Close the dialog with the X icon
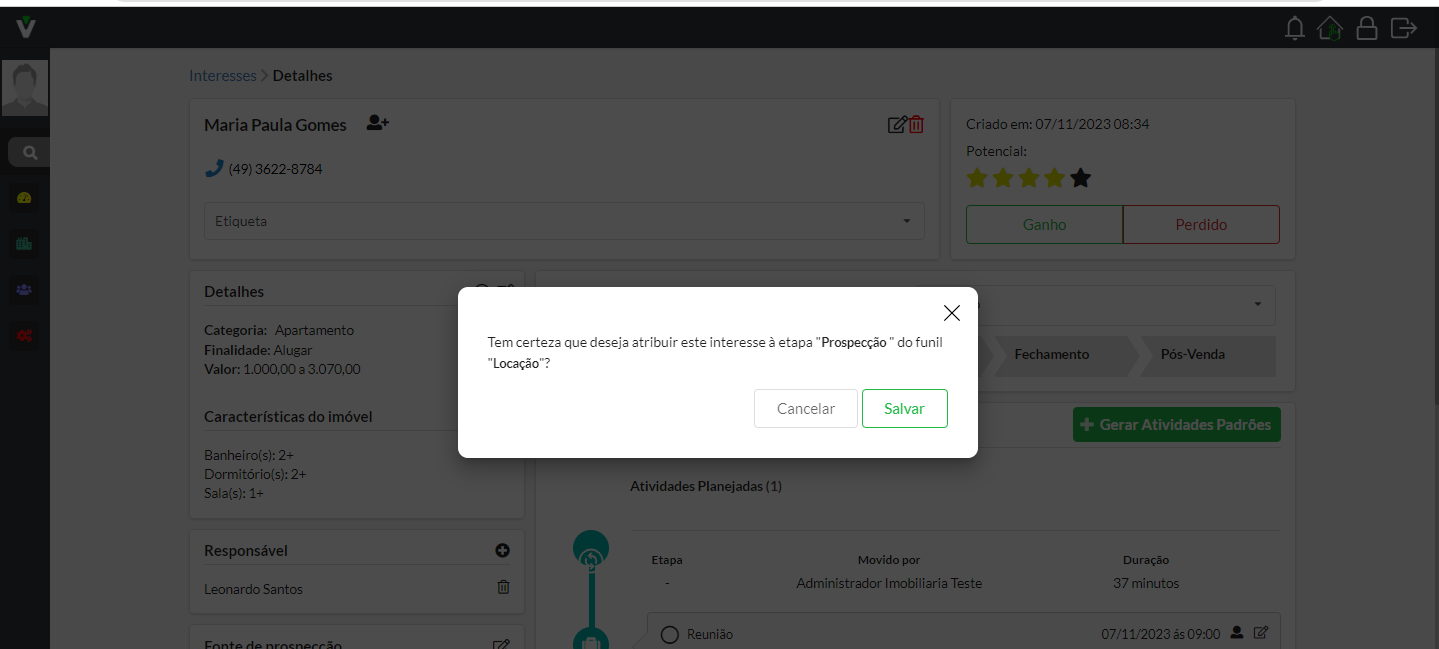Image resolution: width=1439 pixels, height=649 pixels. (x=951, y=313)
